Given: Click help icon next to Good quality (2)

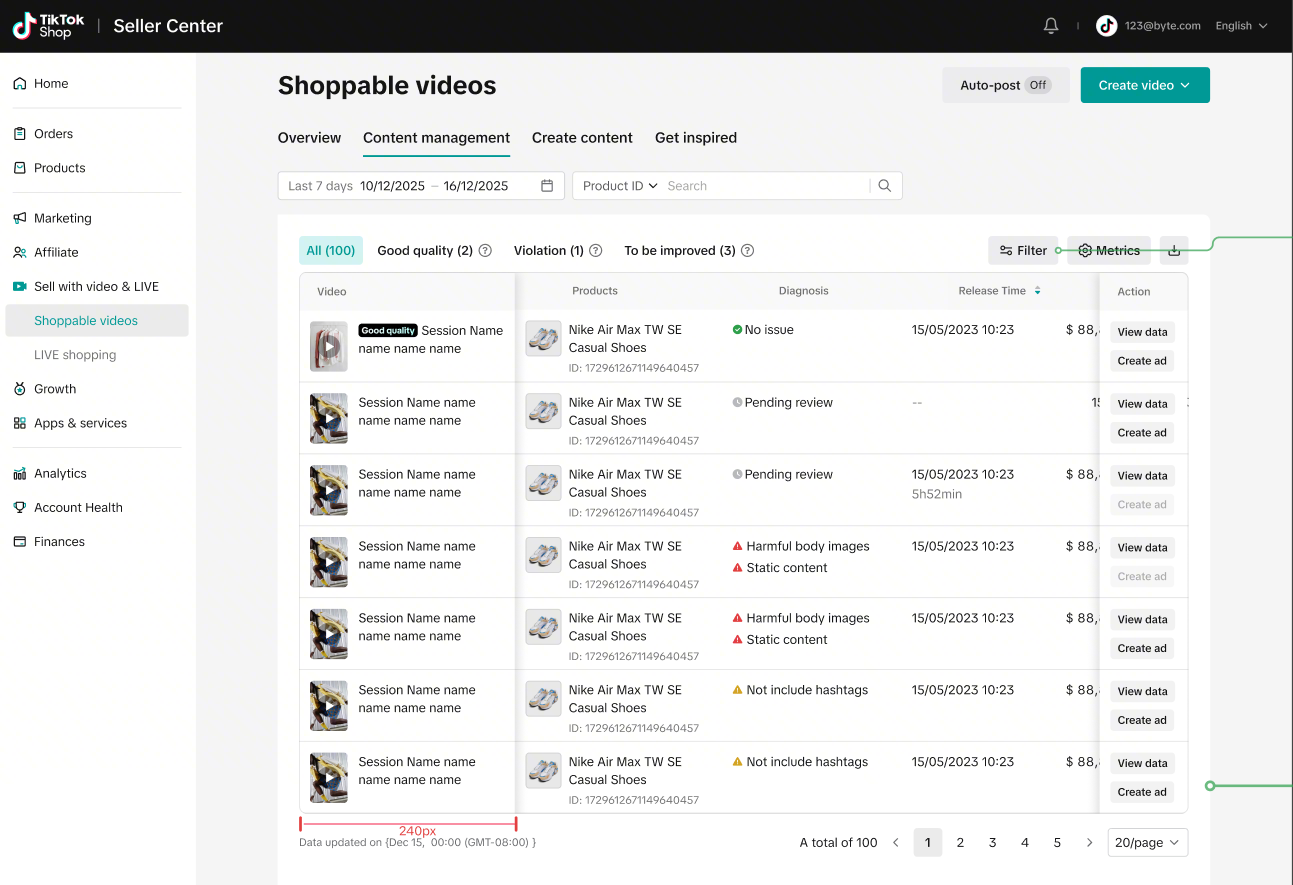Looking at the screenshot, I should click(x=485, y=251).
